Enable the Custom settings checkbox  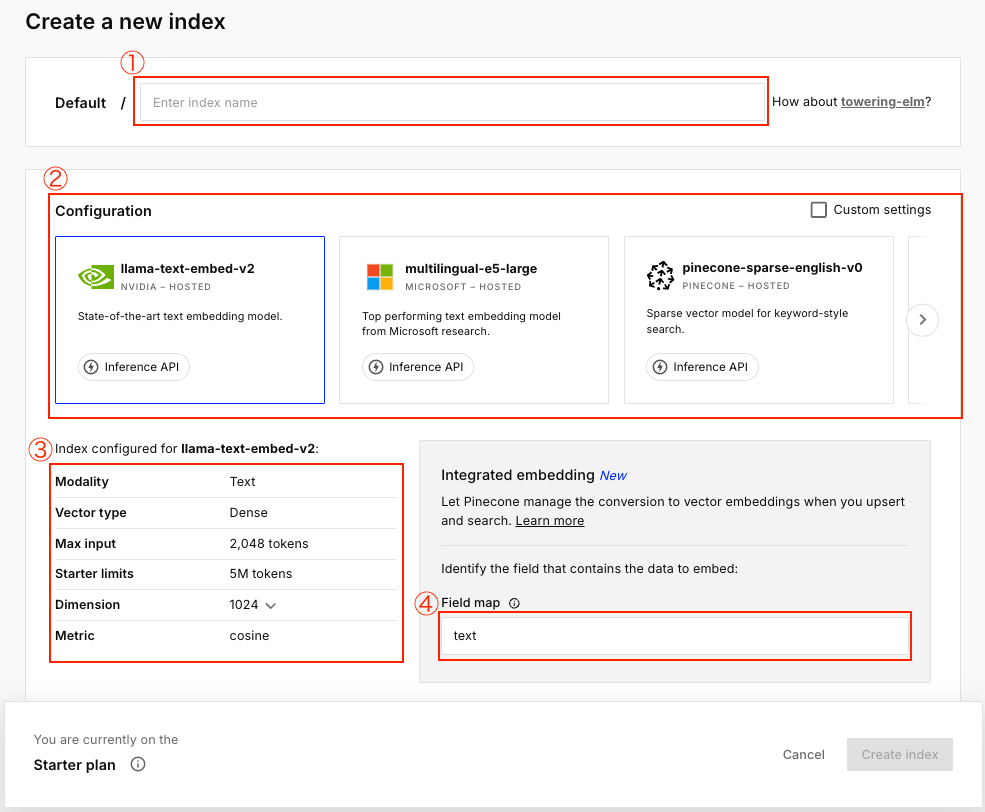coord(819,210)
